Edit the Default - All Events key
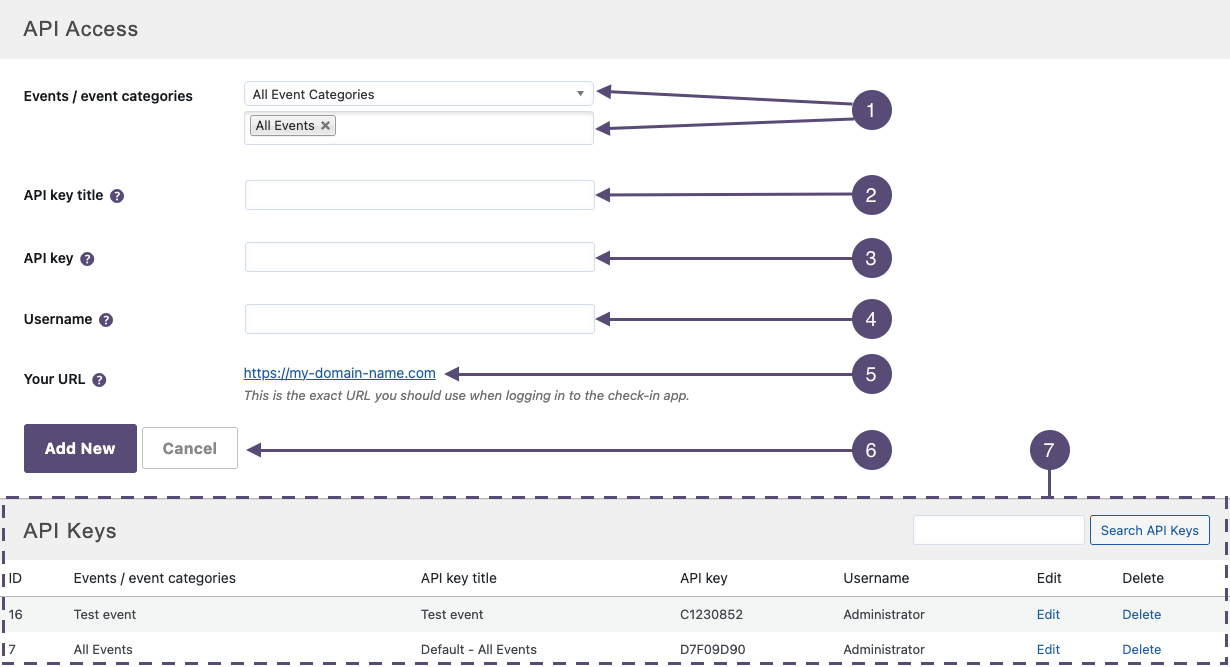Image resolution: width=1230 pixels, height=667 pixels. (1048, 649)
